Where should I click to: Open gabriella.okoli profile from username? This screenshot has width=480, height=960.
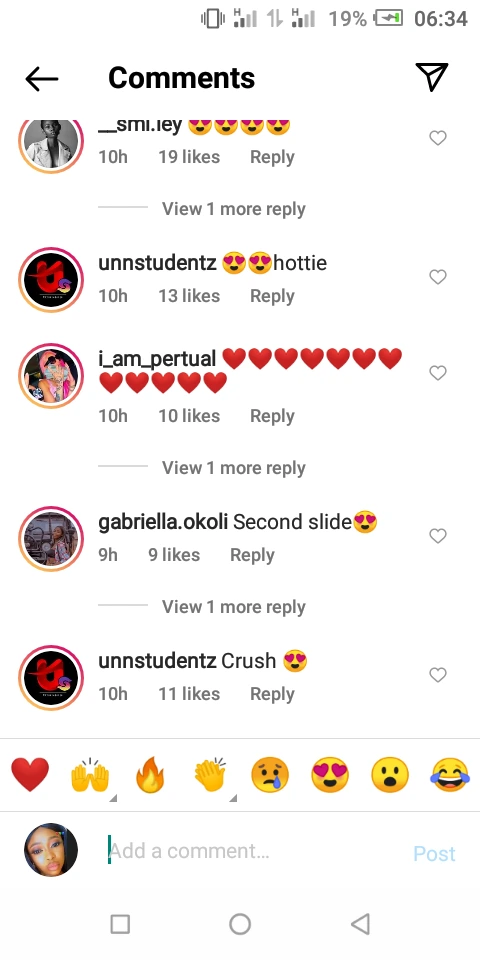point(163,522)
